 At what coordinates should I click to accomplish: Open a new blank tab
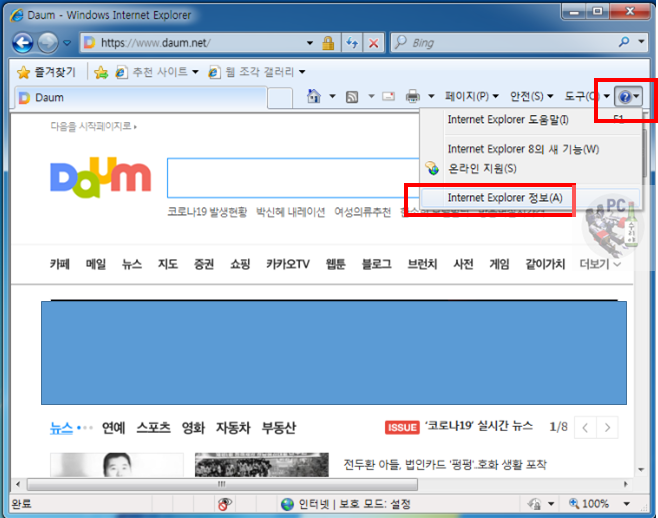280,98
